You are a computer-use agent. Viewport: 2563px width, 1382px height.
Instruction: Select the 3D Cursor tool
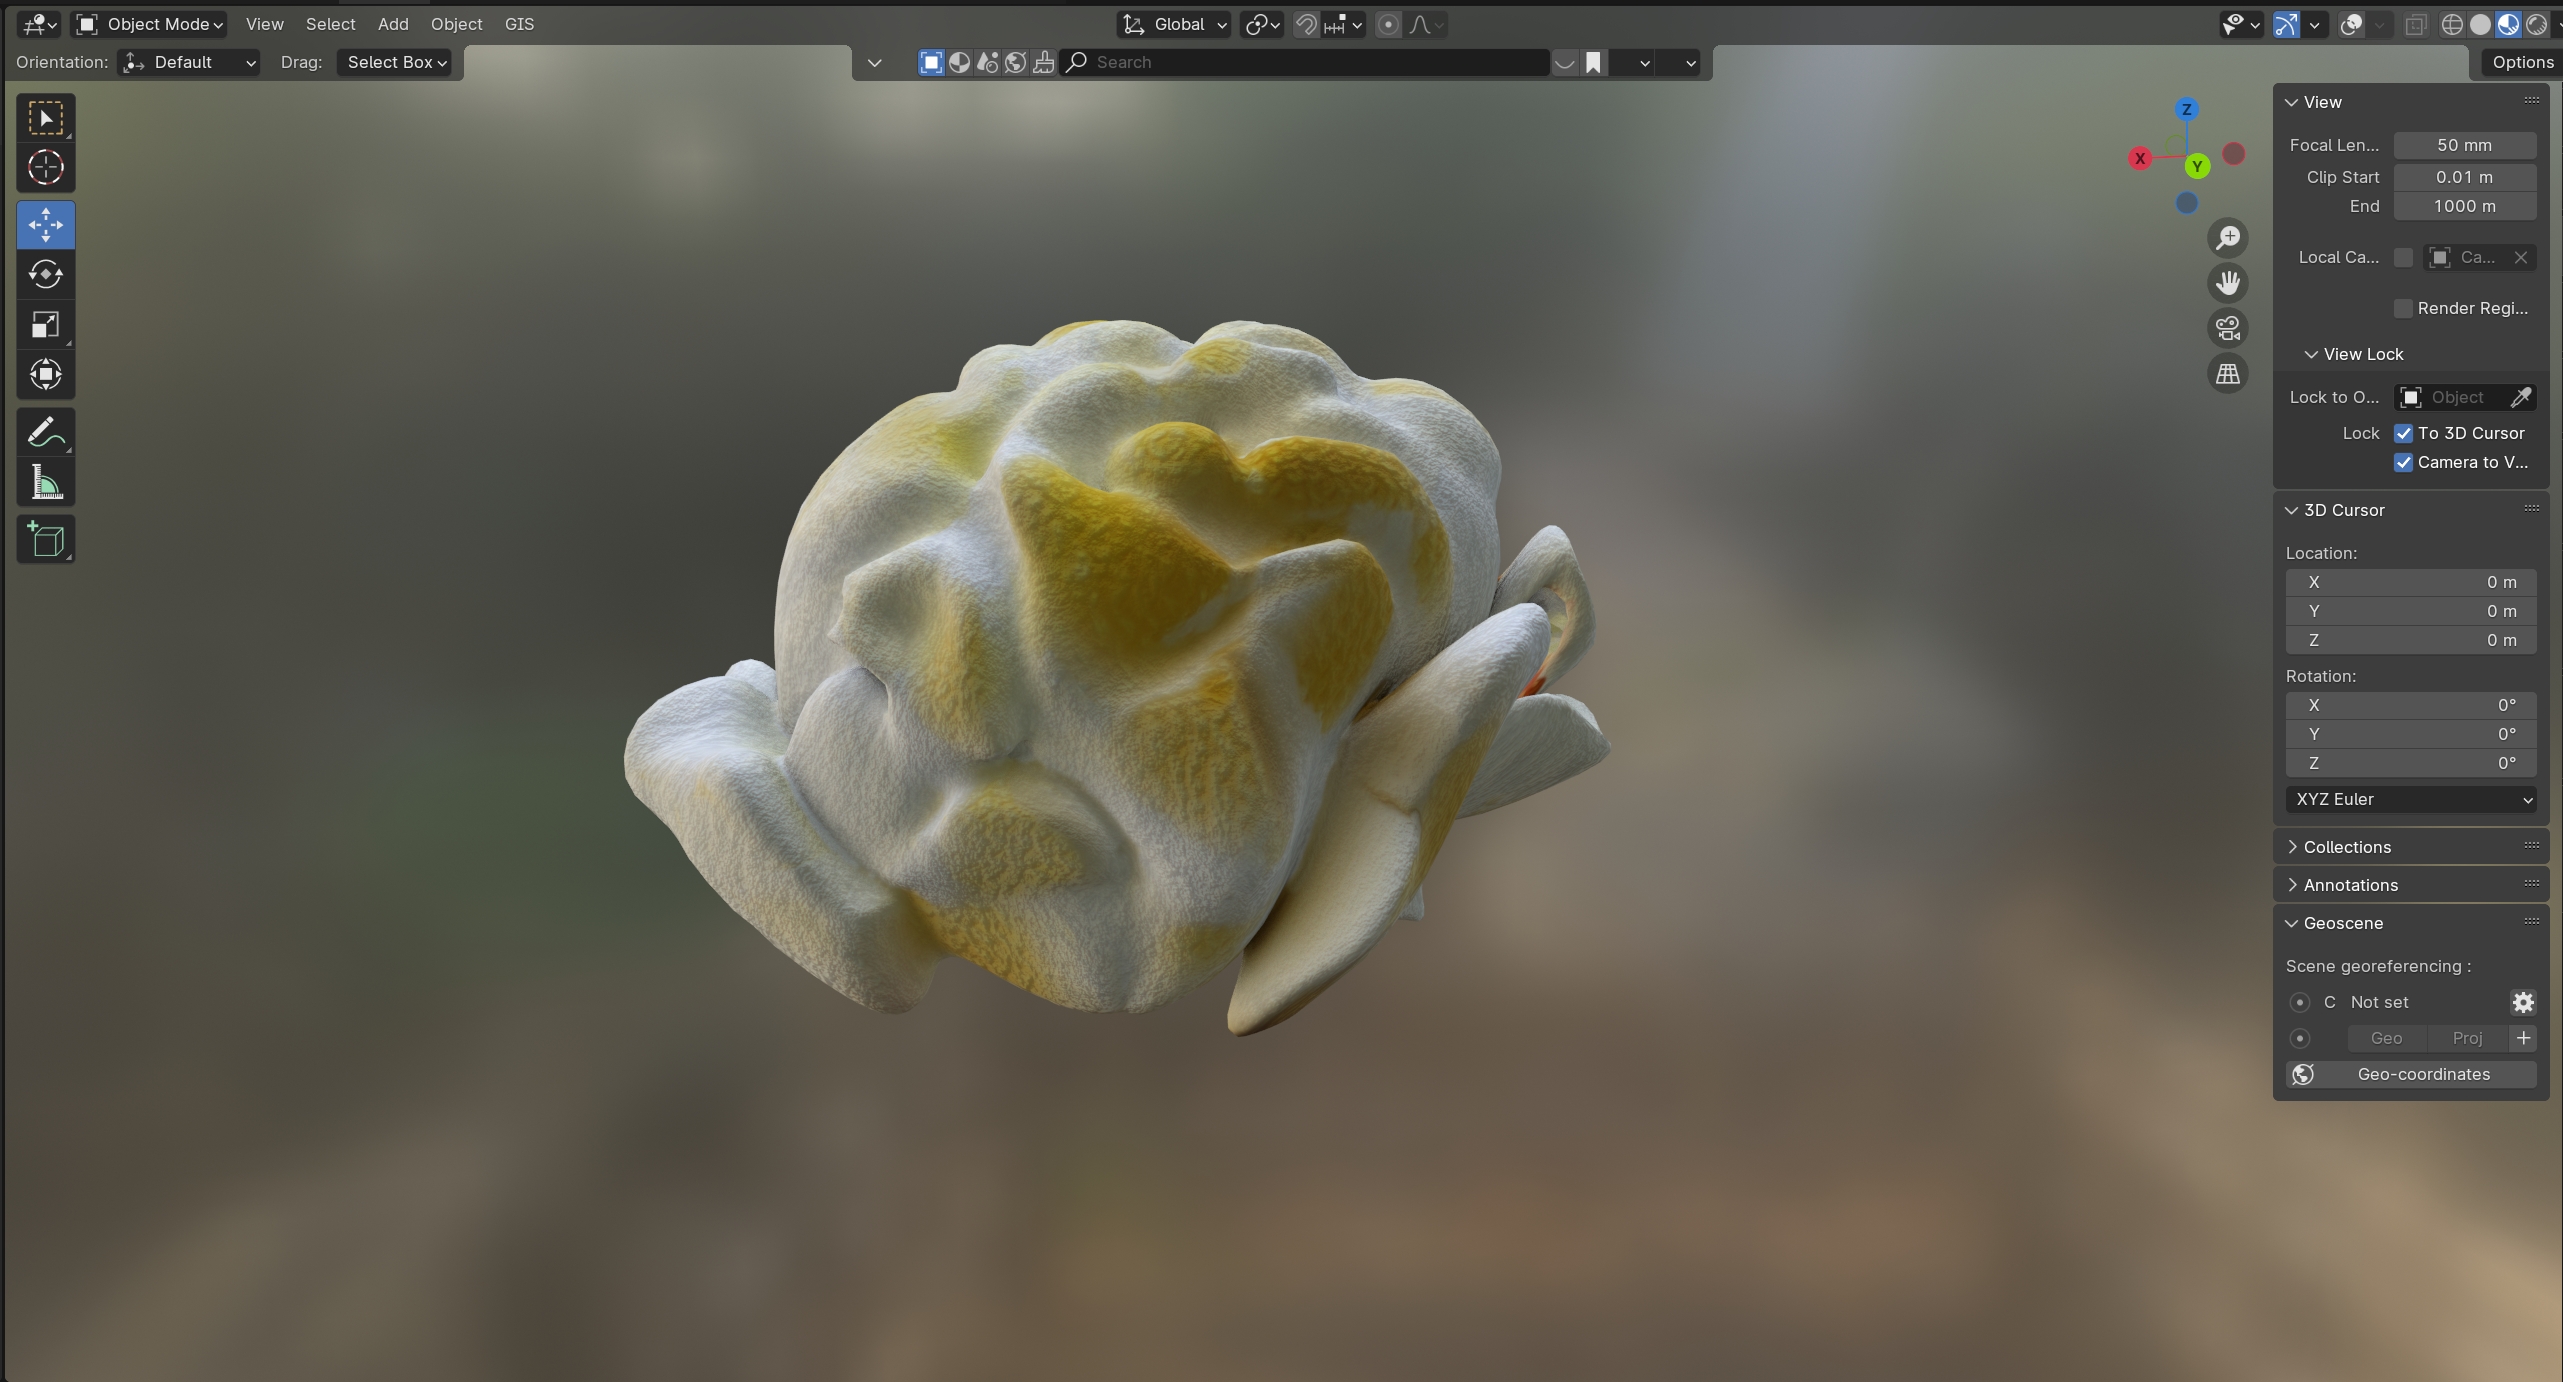point(45,168)
